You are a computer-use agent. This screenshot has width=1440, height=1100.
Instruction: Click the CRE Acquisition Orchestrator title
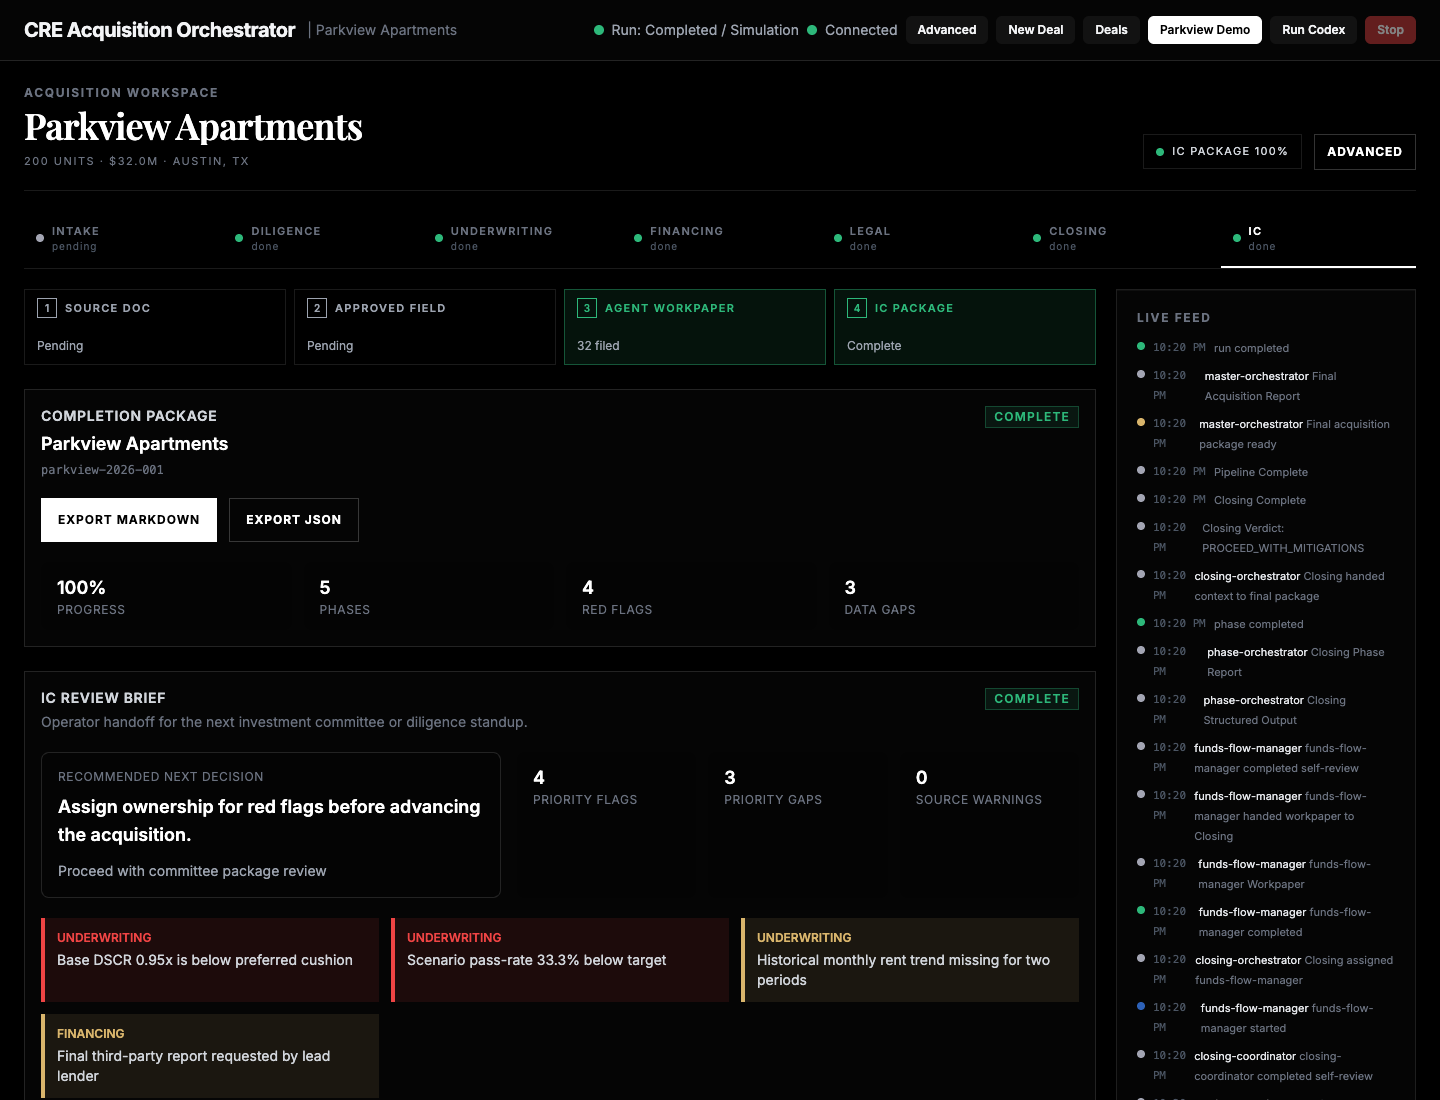pos(160,30)
